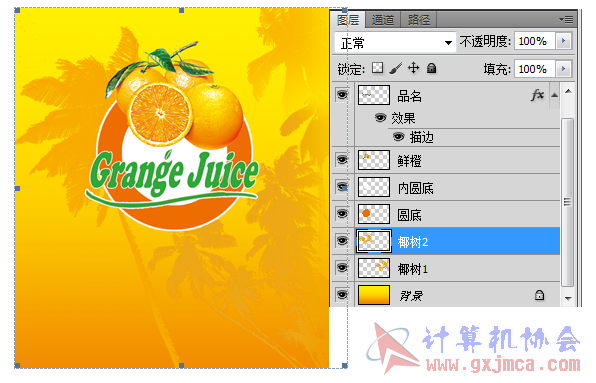Click the 椰树1 layer thumbnail
596x383 pixels.
pos(374,268)
